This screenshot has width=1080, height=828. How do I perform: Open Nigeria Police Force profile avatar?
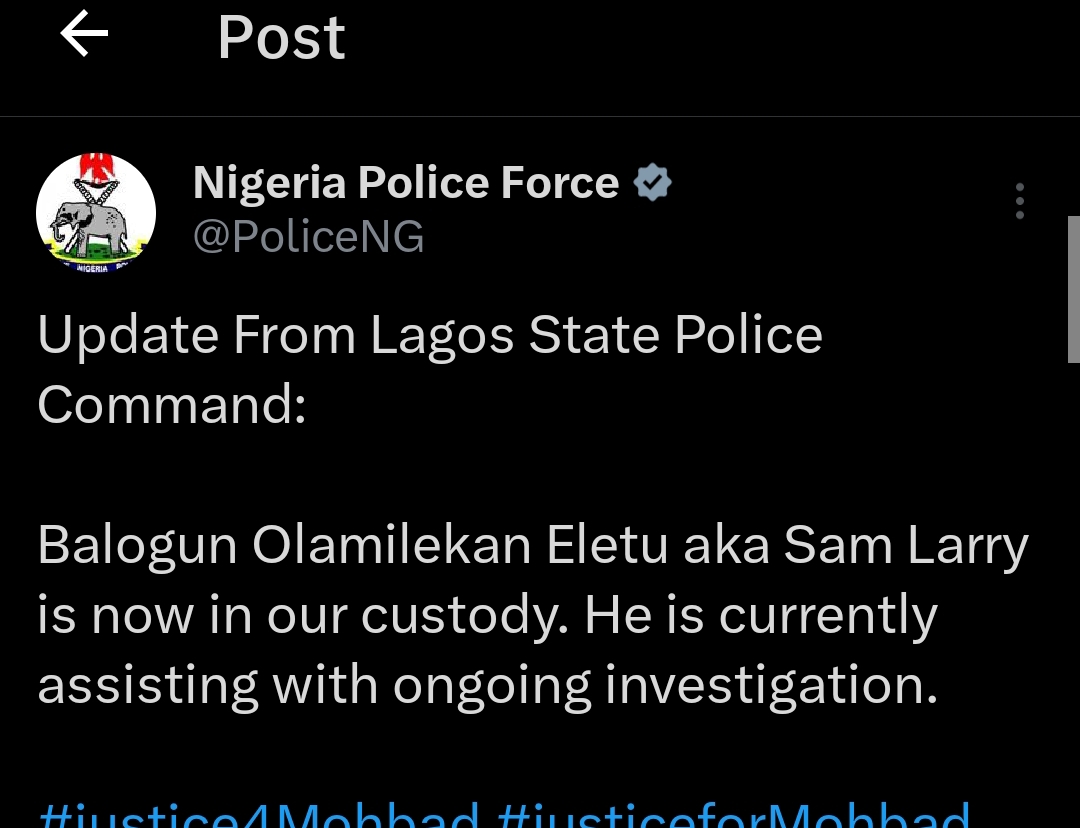(96, 213)
